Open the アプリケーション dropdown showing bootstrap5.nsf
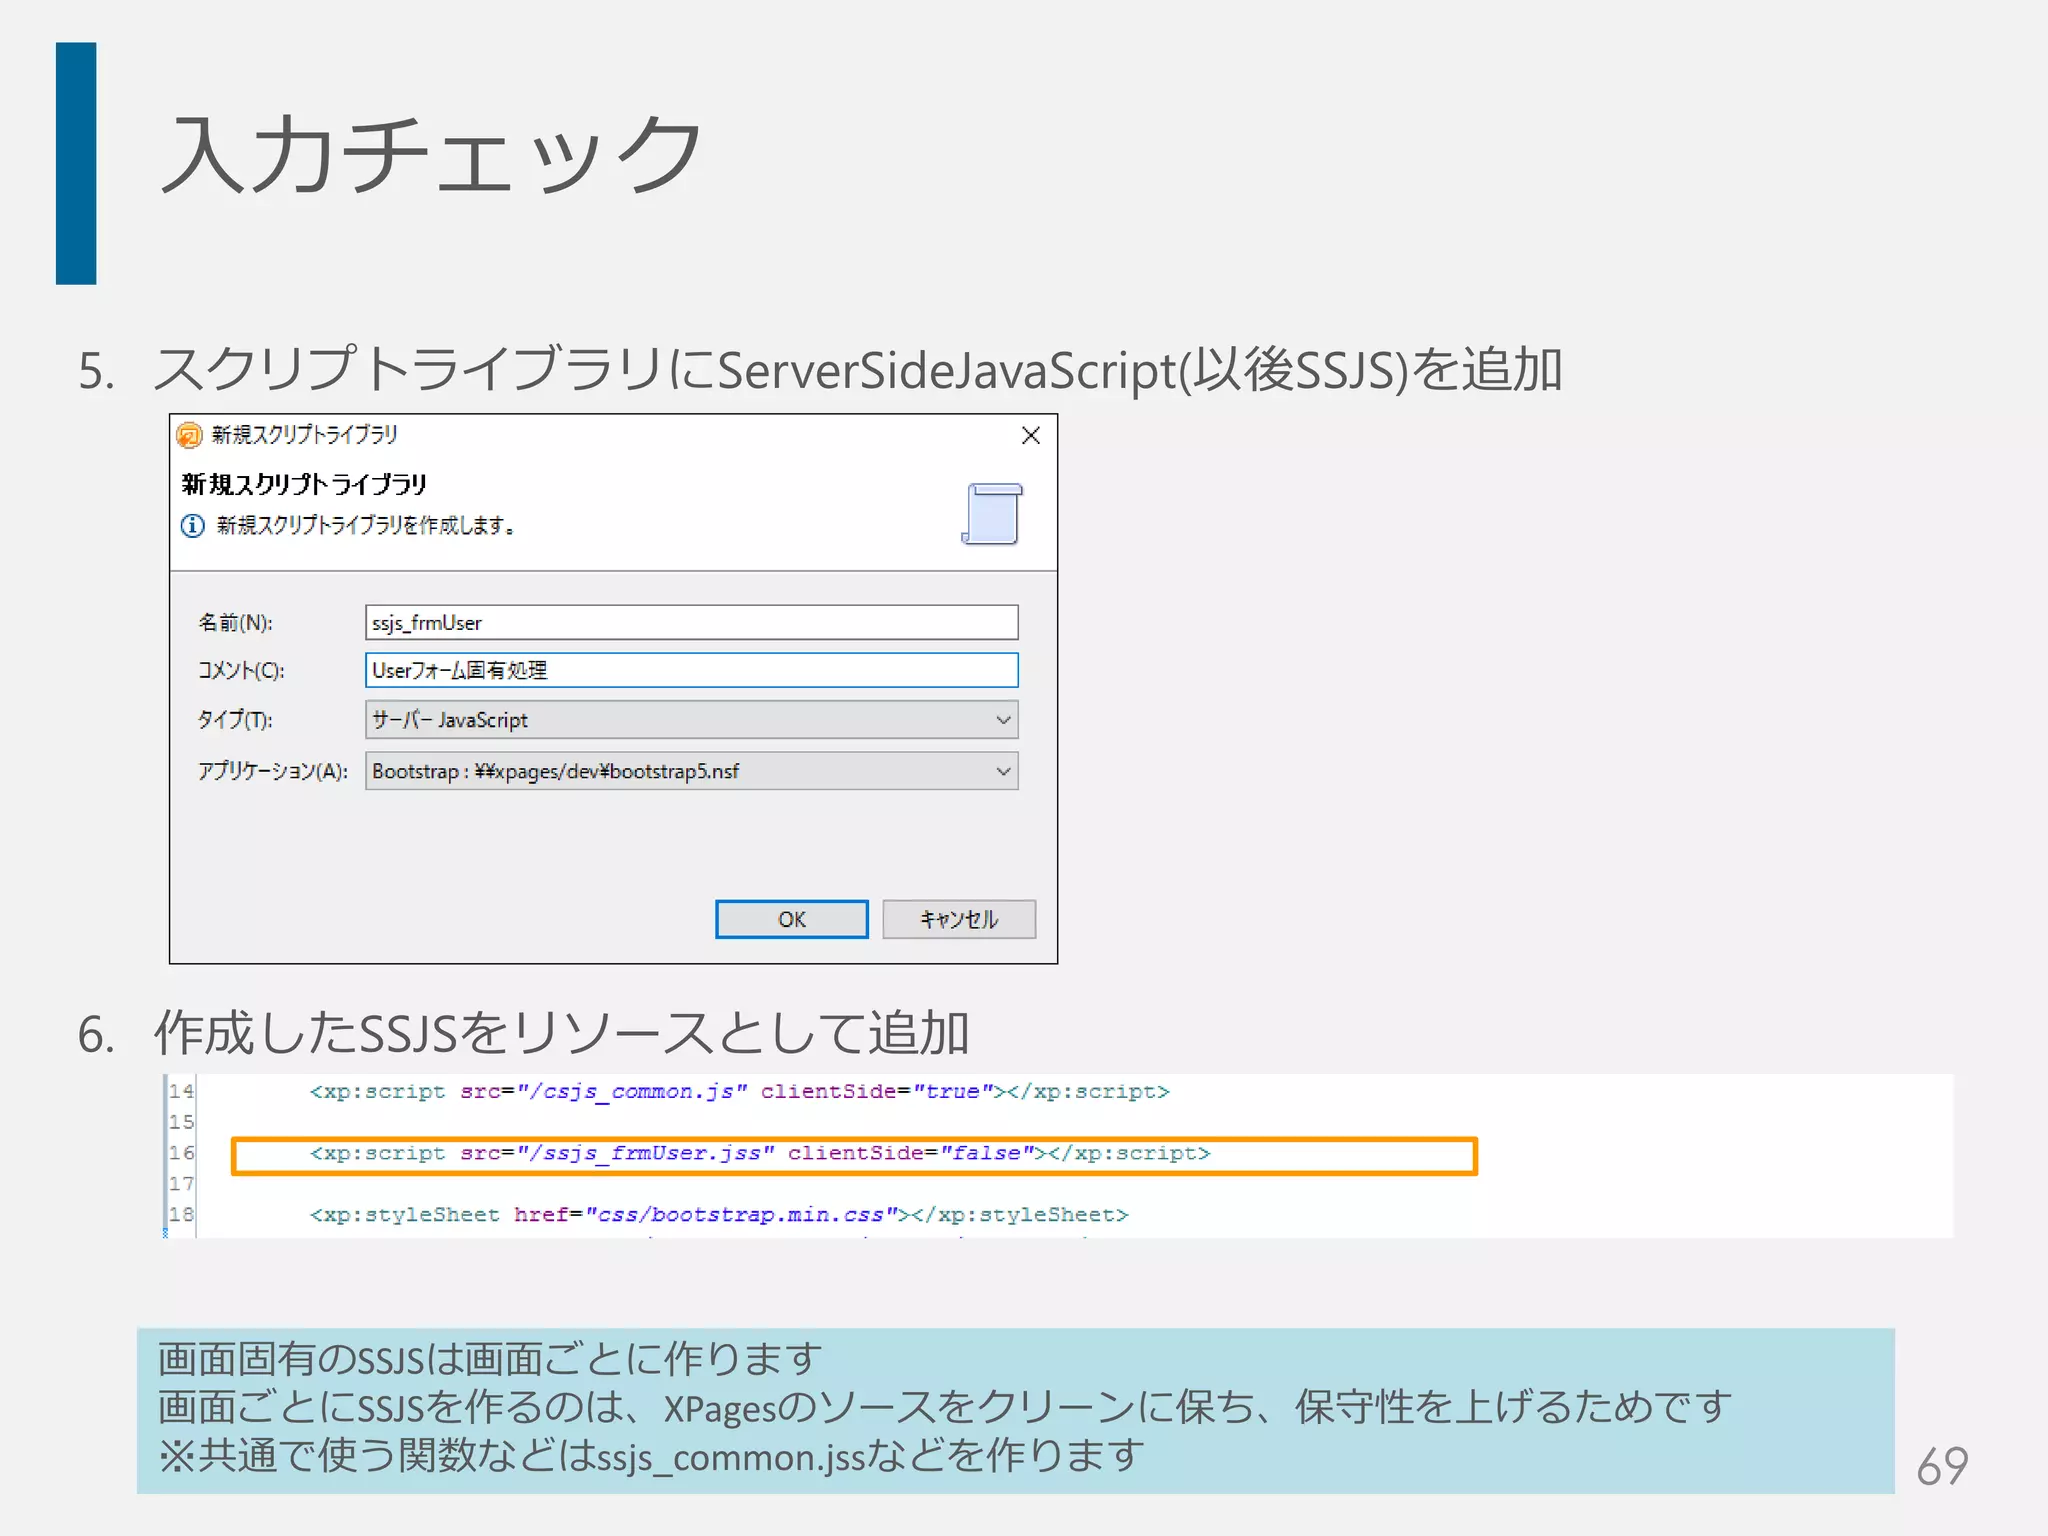Image resolution: width=2048 pixels, height=1536 pixels. click(691, 771)
